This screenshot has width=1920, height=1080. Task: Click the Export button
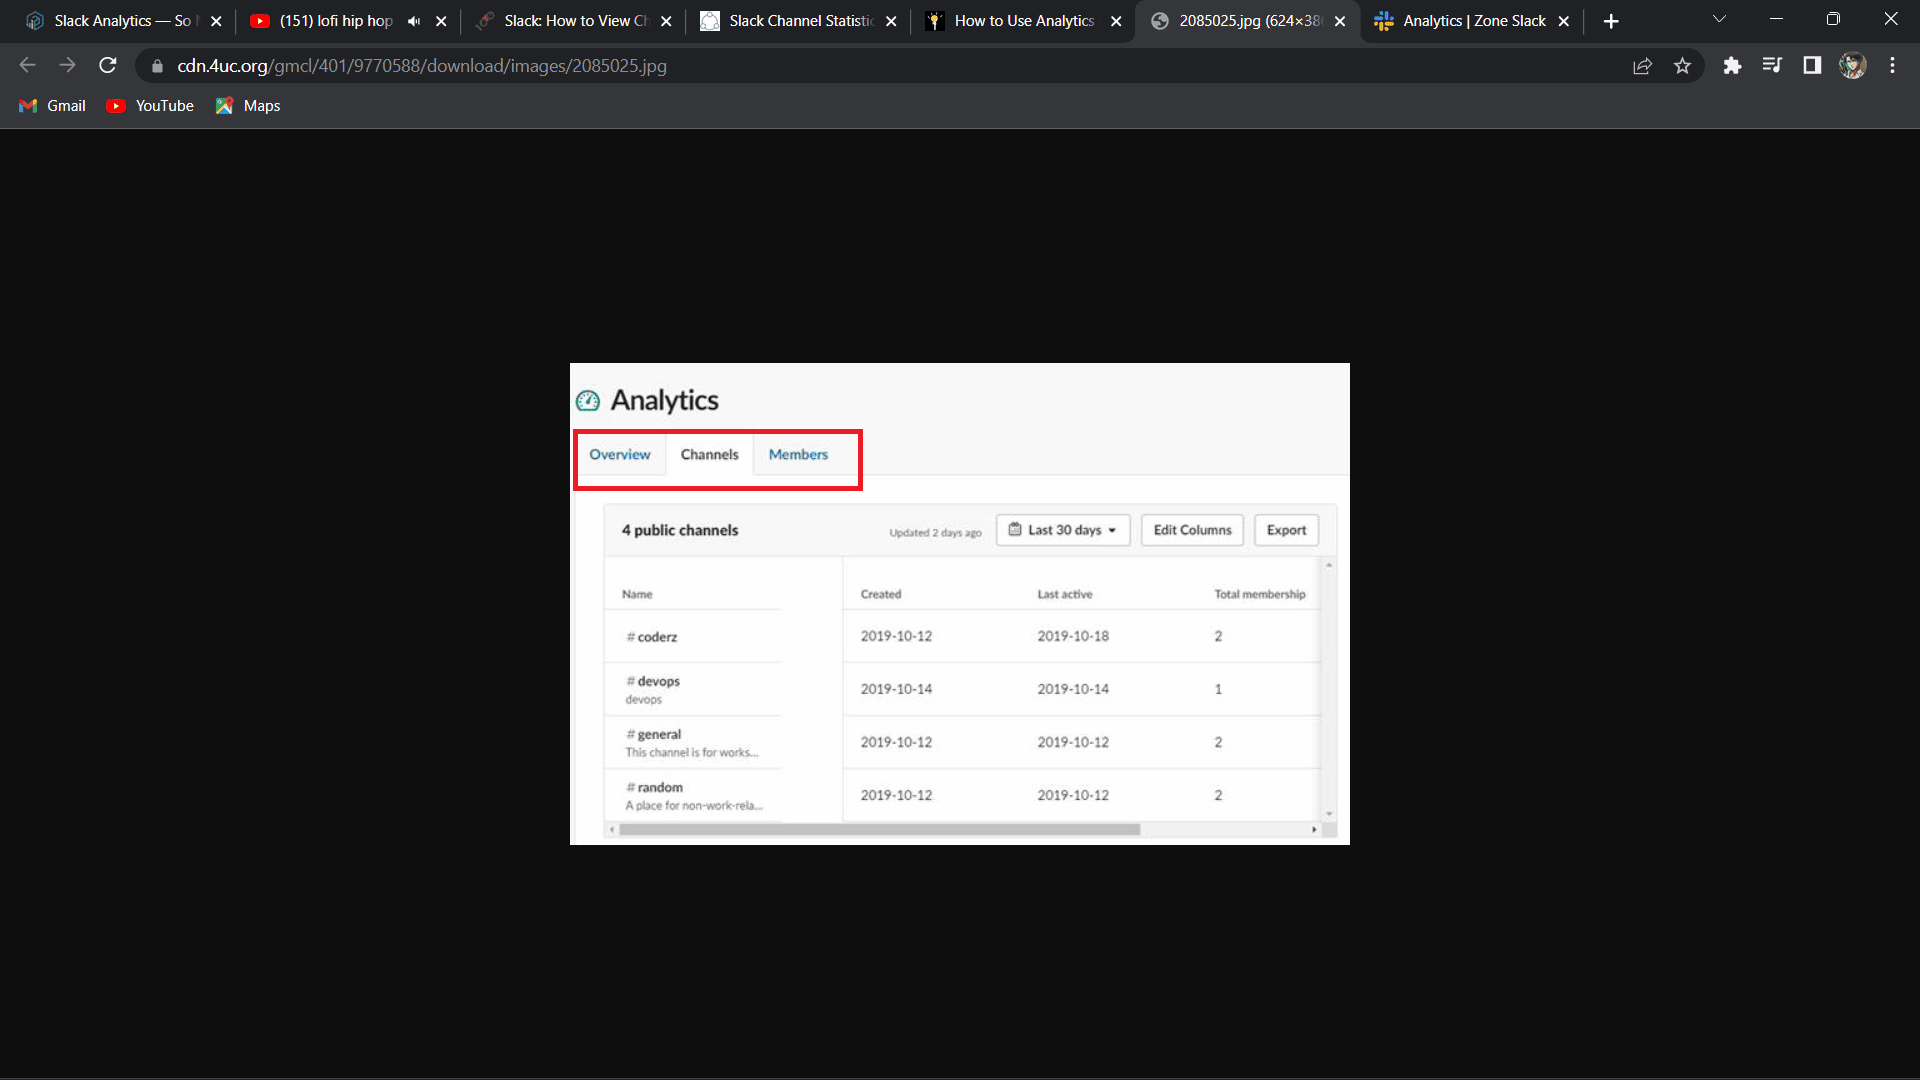click(1286, 529)
